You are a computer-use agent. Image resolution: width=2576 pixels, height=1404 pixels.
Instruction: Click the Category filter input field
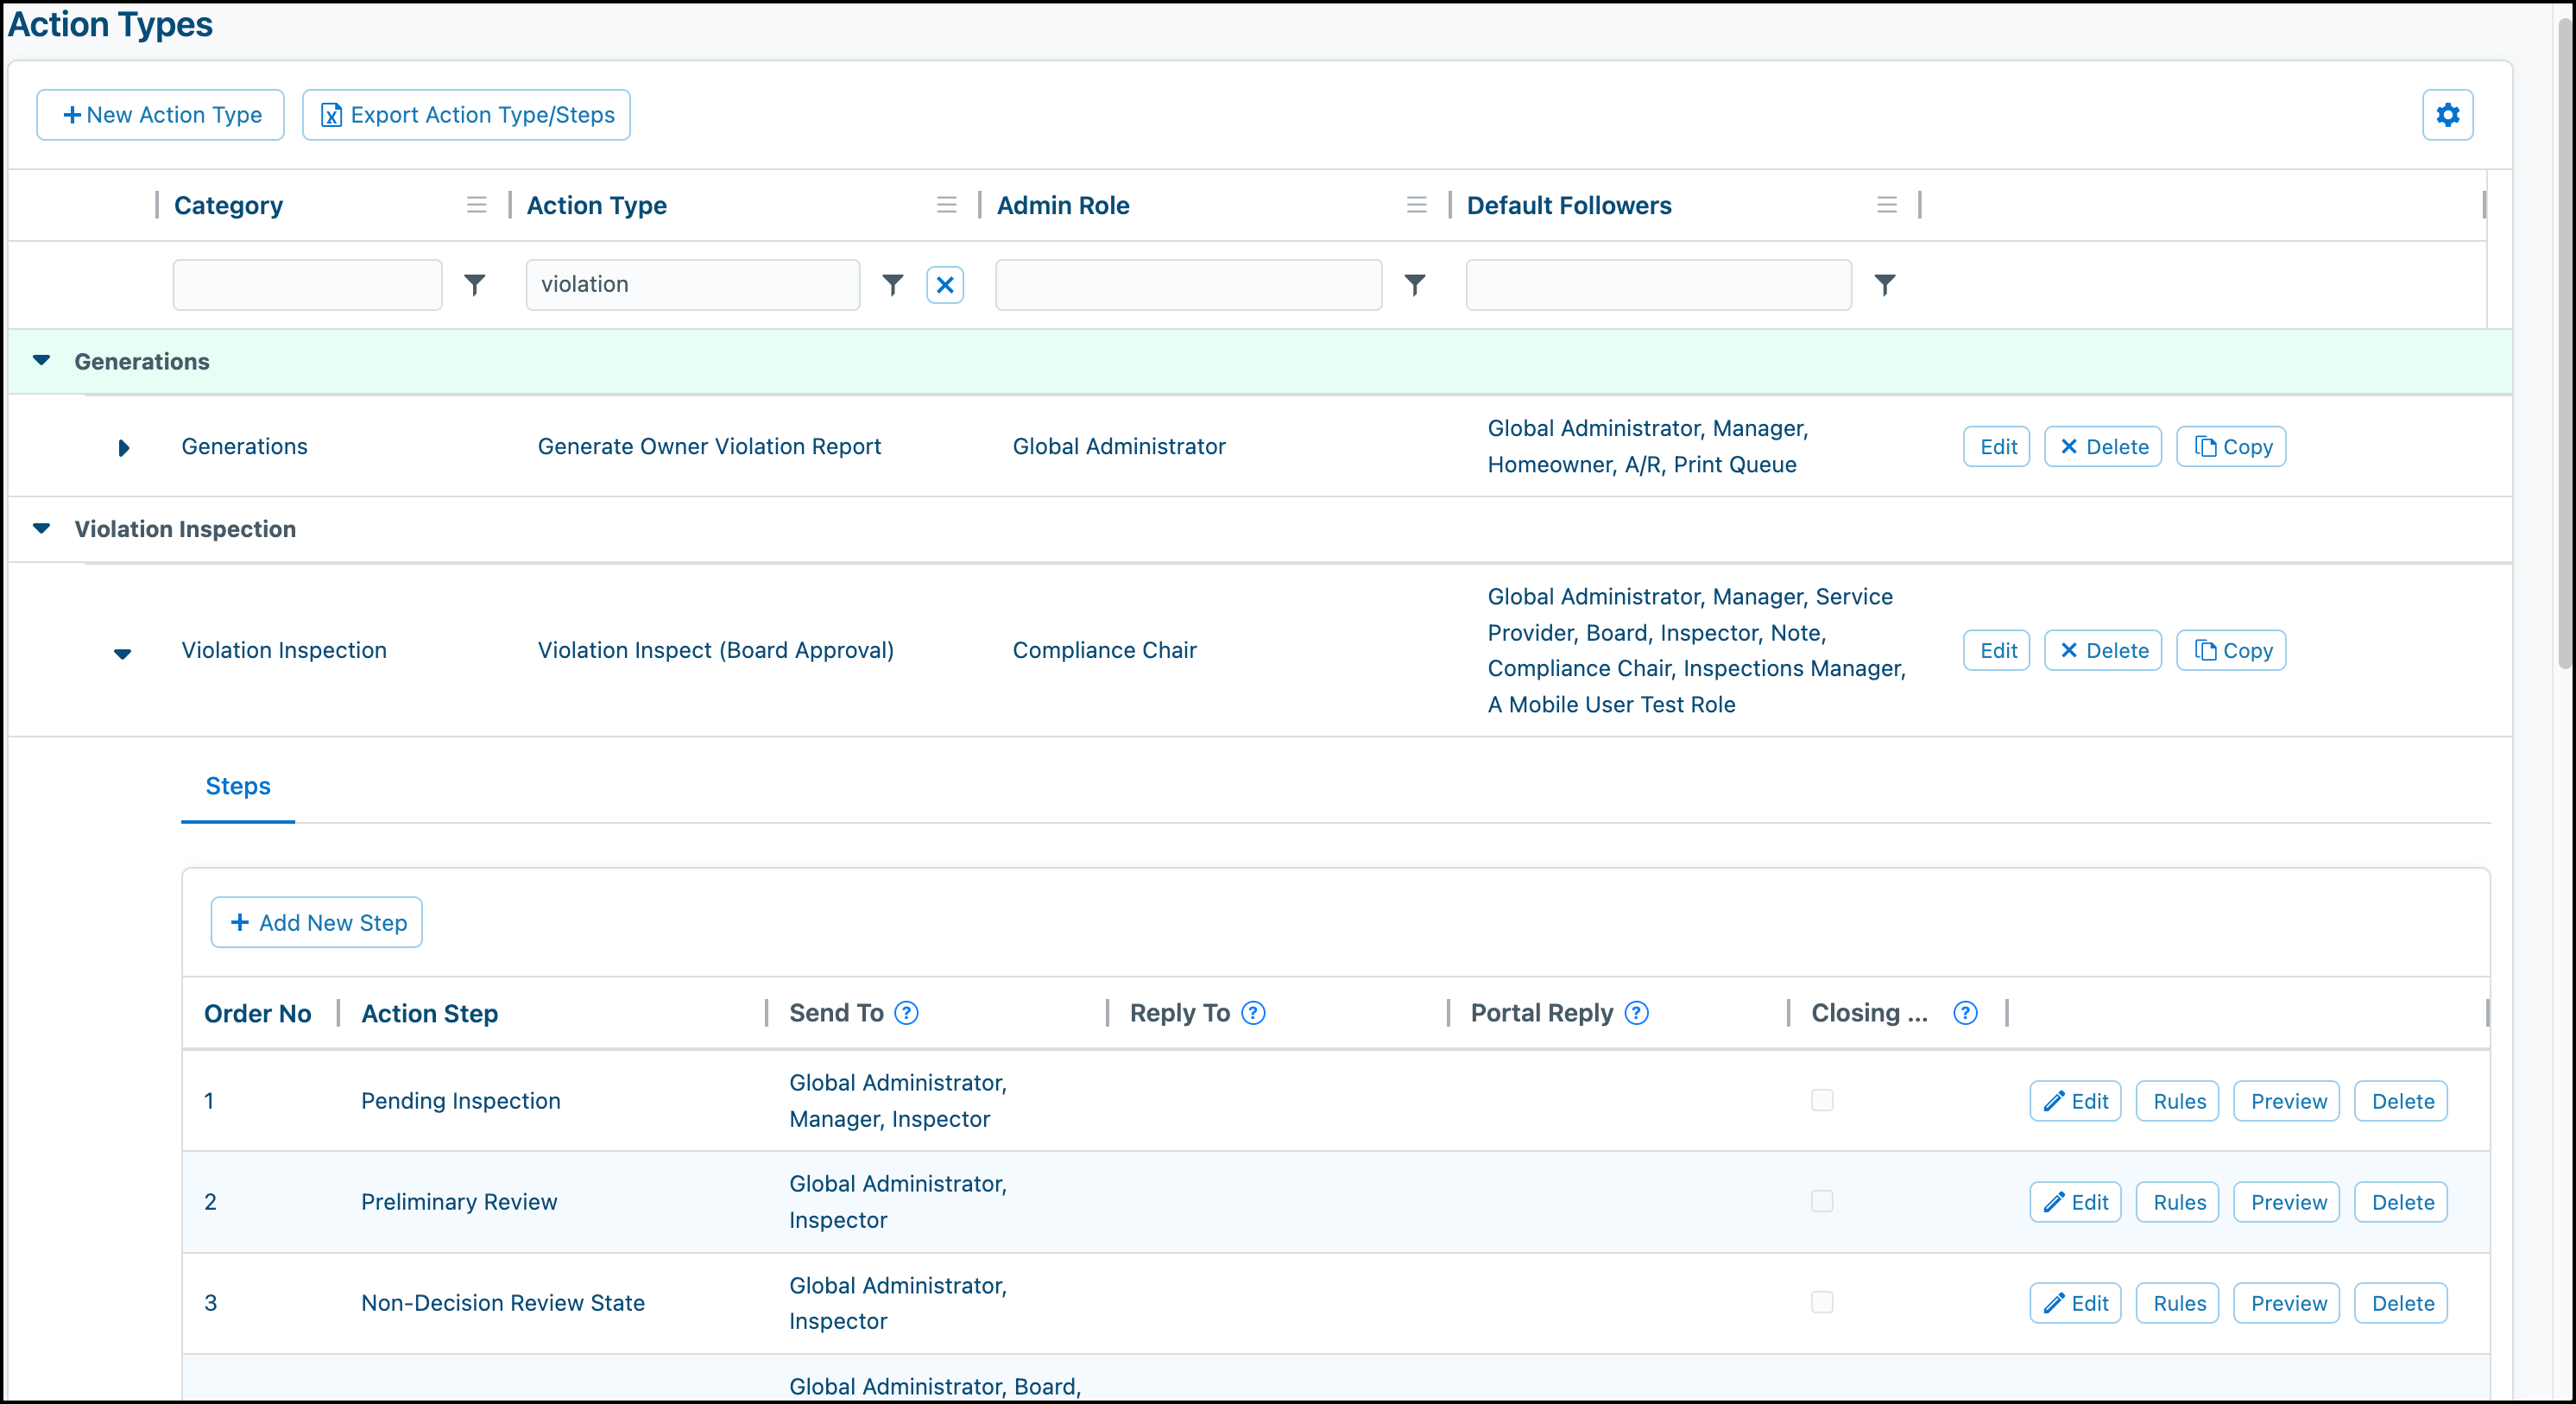(307, 285)
